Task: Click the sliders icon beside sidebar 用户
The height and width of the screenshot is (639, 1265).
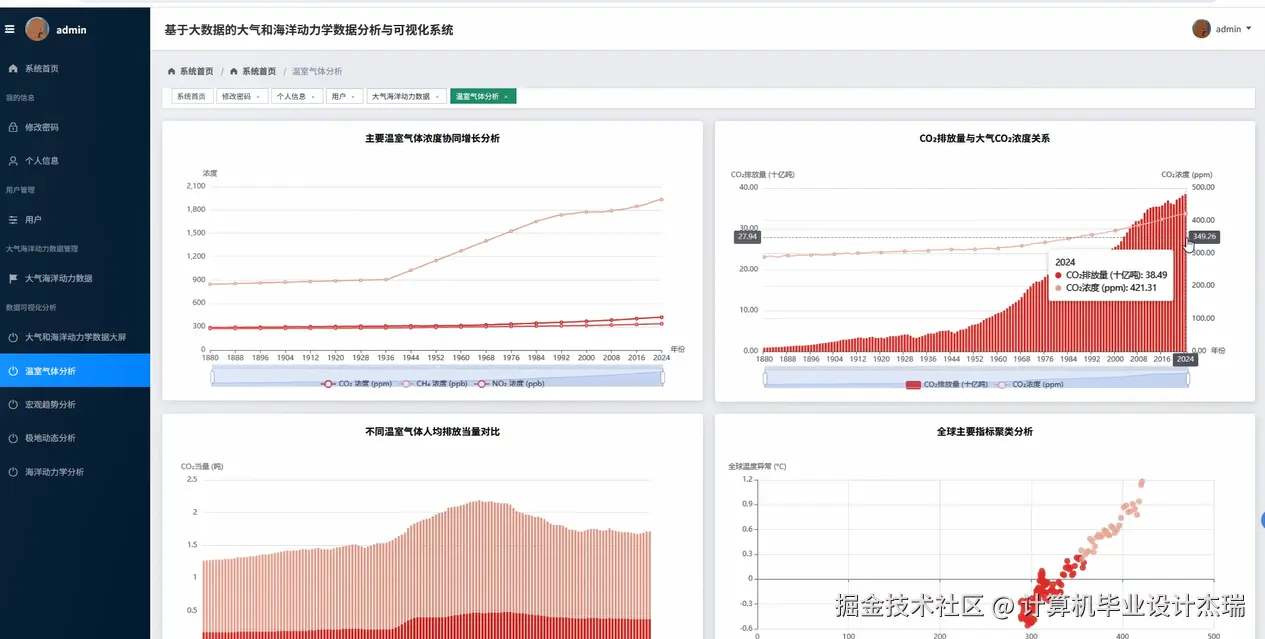Action: point(13,219)
